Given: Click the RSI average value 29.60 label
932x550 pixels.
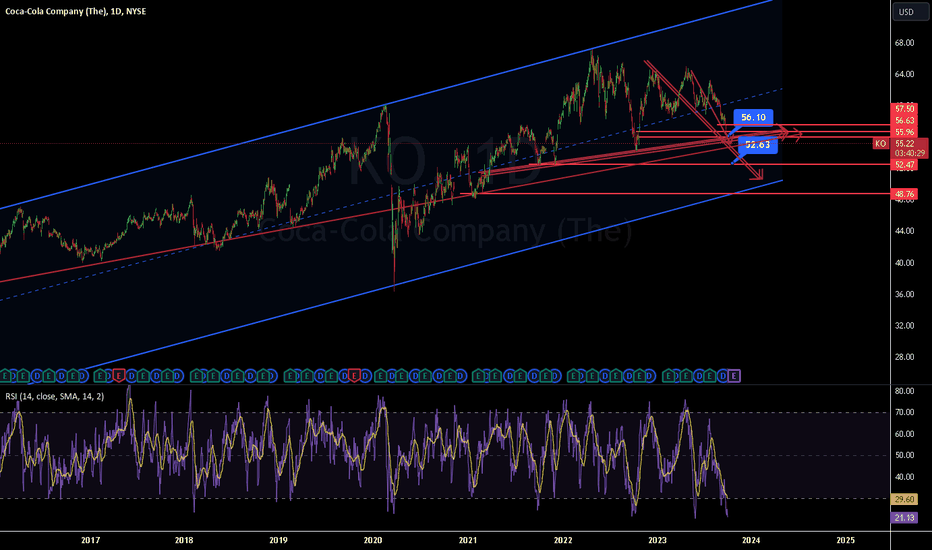Looking at the screenshot, I should pyautogui.click(x=904, y=499).
